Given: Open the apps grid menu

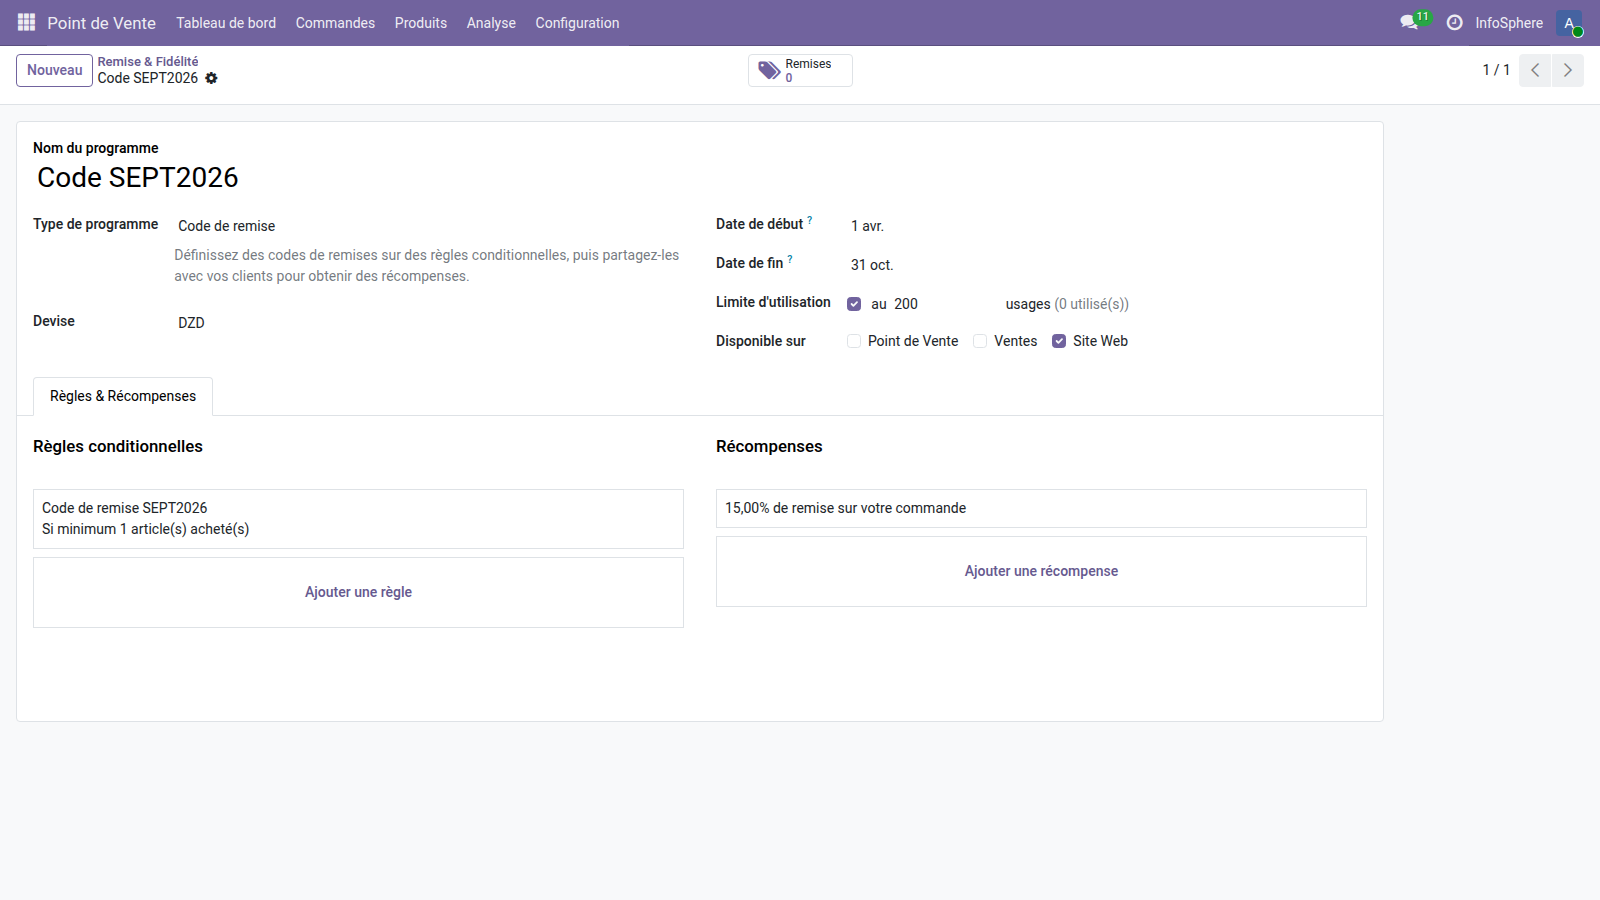Looking at the screenshot, I should tap(25, 22).
